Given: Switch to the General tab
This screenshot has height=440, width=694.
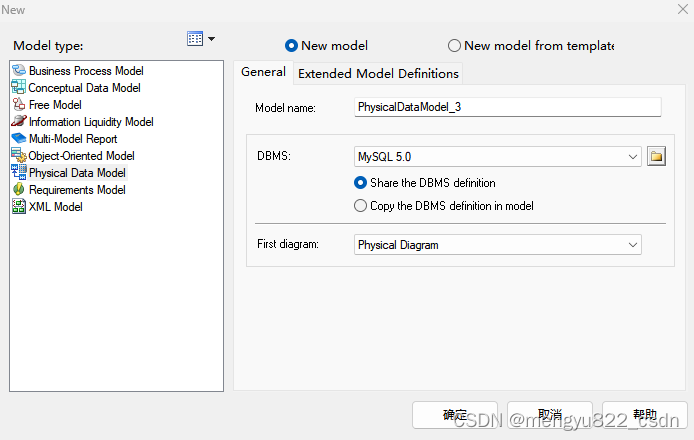Looking at the screenshot, I should click(263, 72).
